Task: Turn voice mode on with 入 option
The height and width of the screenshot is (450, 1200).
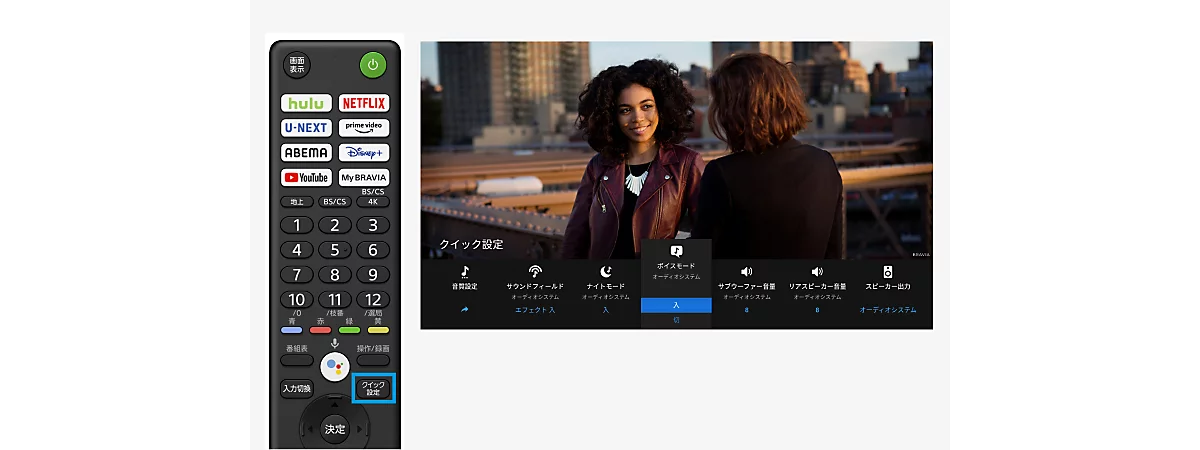Action: tap(676, 305)
